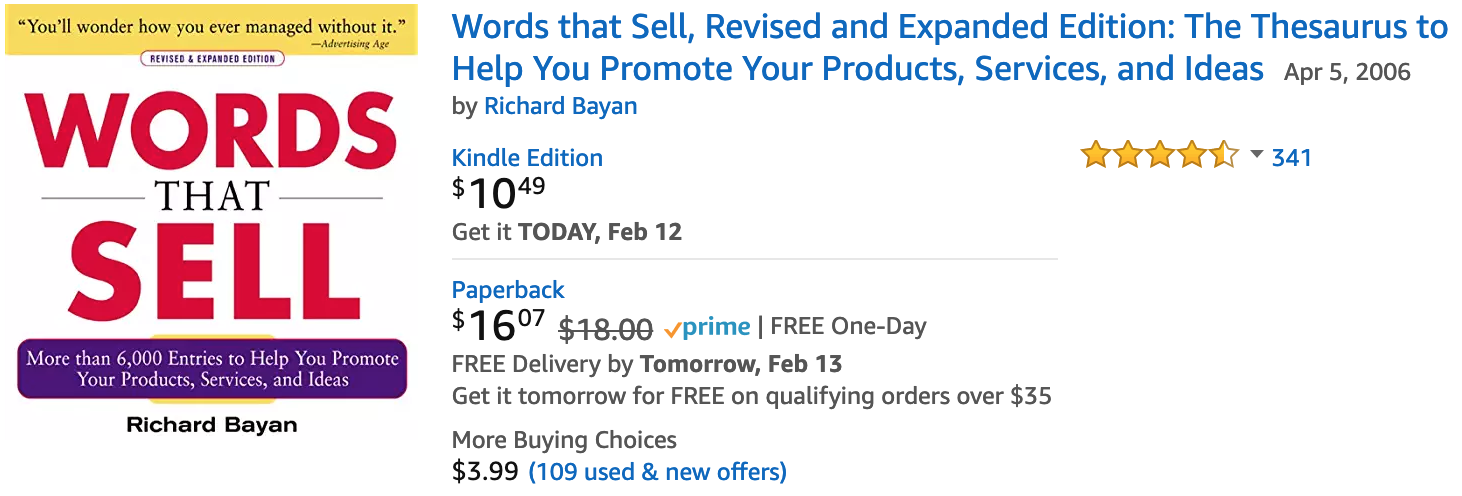Open the Words that Sell book title link
Screen dimensions: 1462x496
coord(949,48)
